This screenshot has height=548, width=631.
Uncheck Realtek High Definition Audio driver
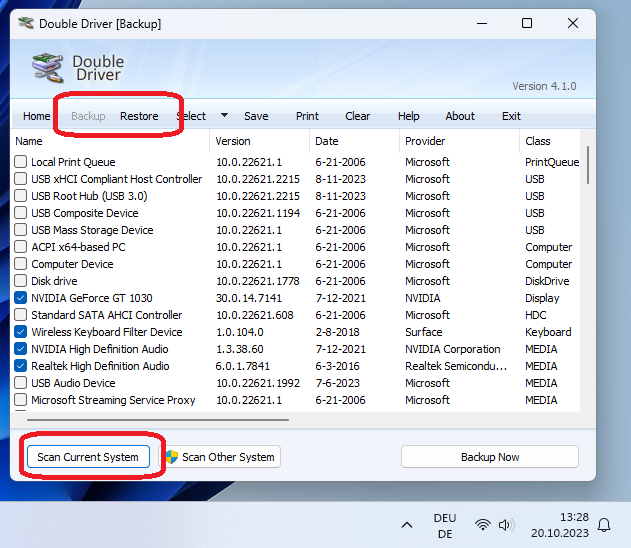[x=21, y=366]
